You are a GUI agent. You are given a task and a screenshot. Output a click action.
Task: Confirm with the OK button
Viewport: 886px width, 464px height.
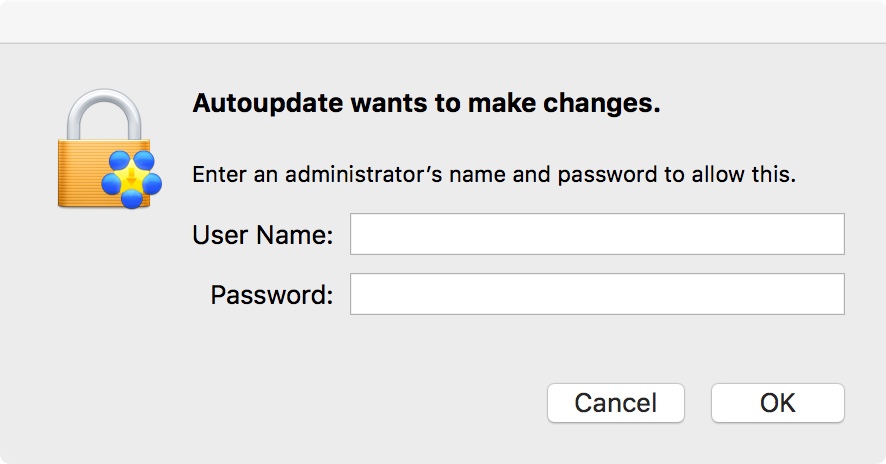pyautogui.click(x=777, y=403)
